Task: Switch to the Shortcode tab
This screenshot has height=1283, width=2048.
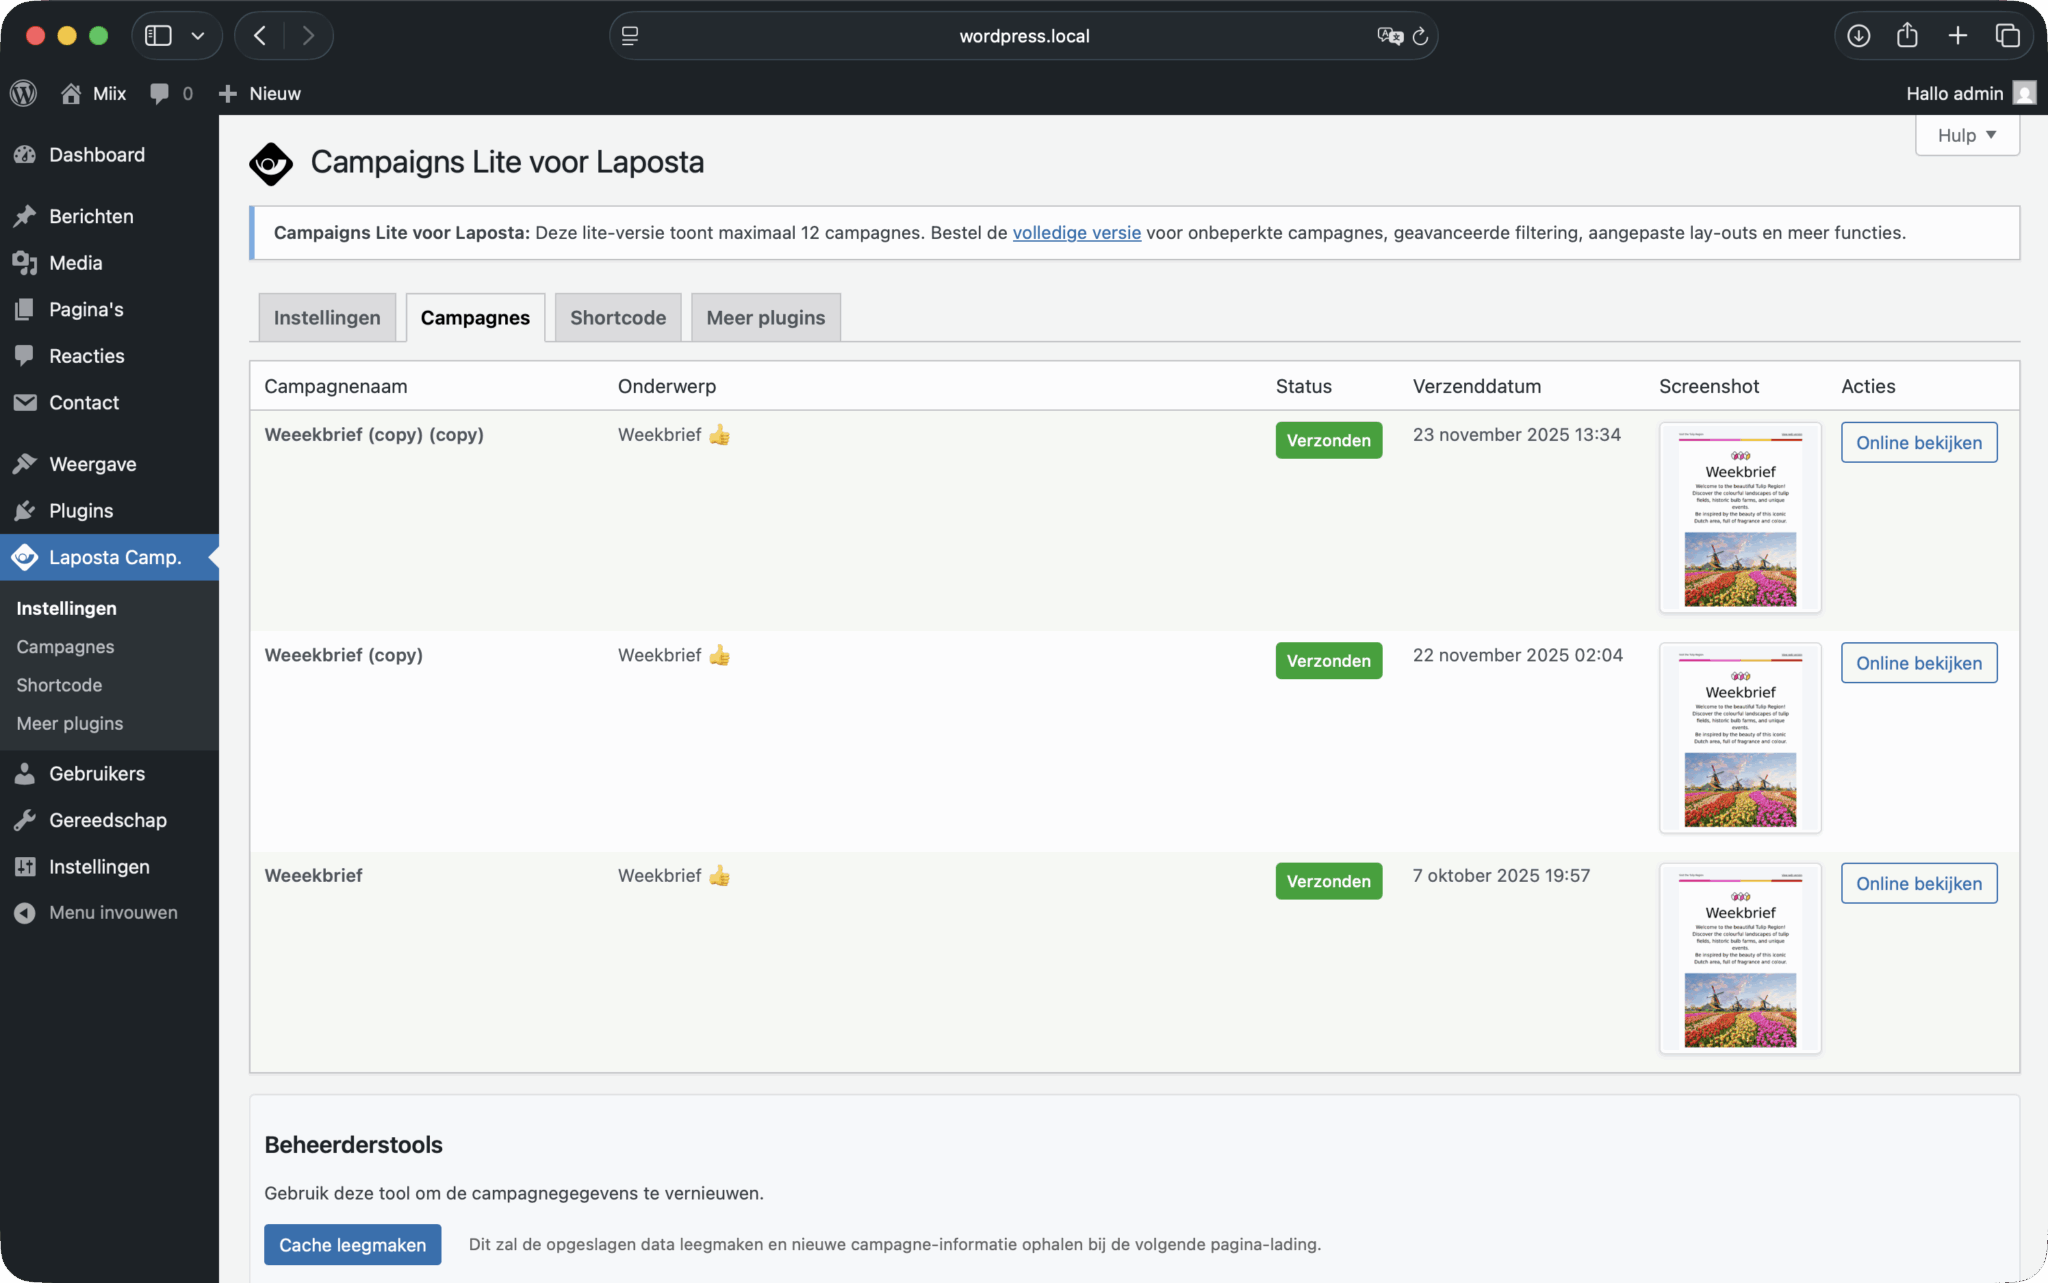Action: [617, 317]
